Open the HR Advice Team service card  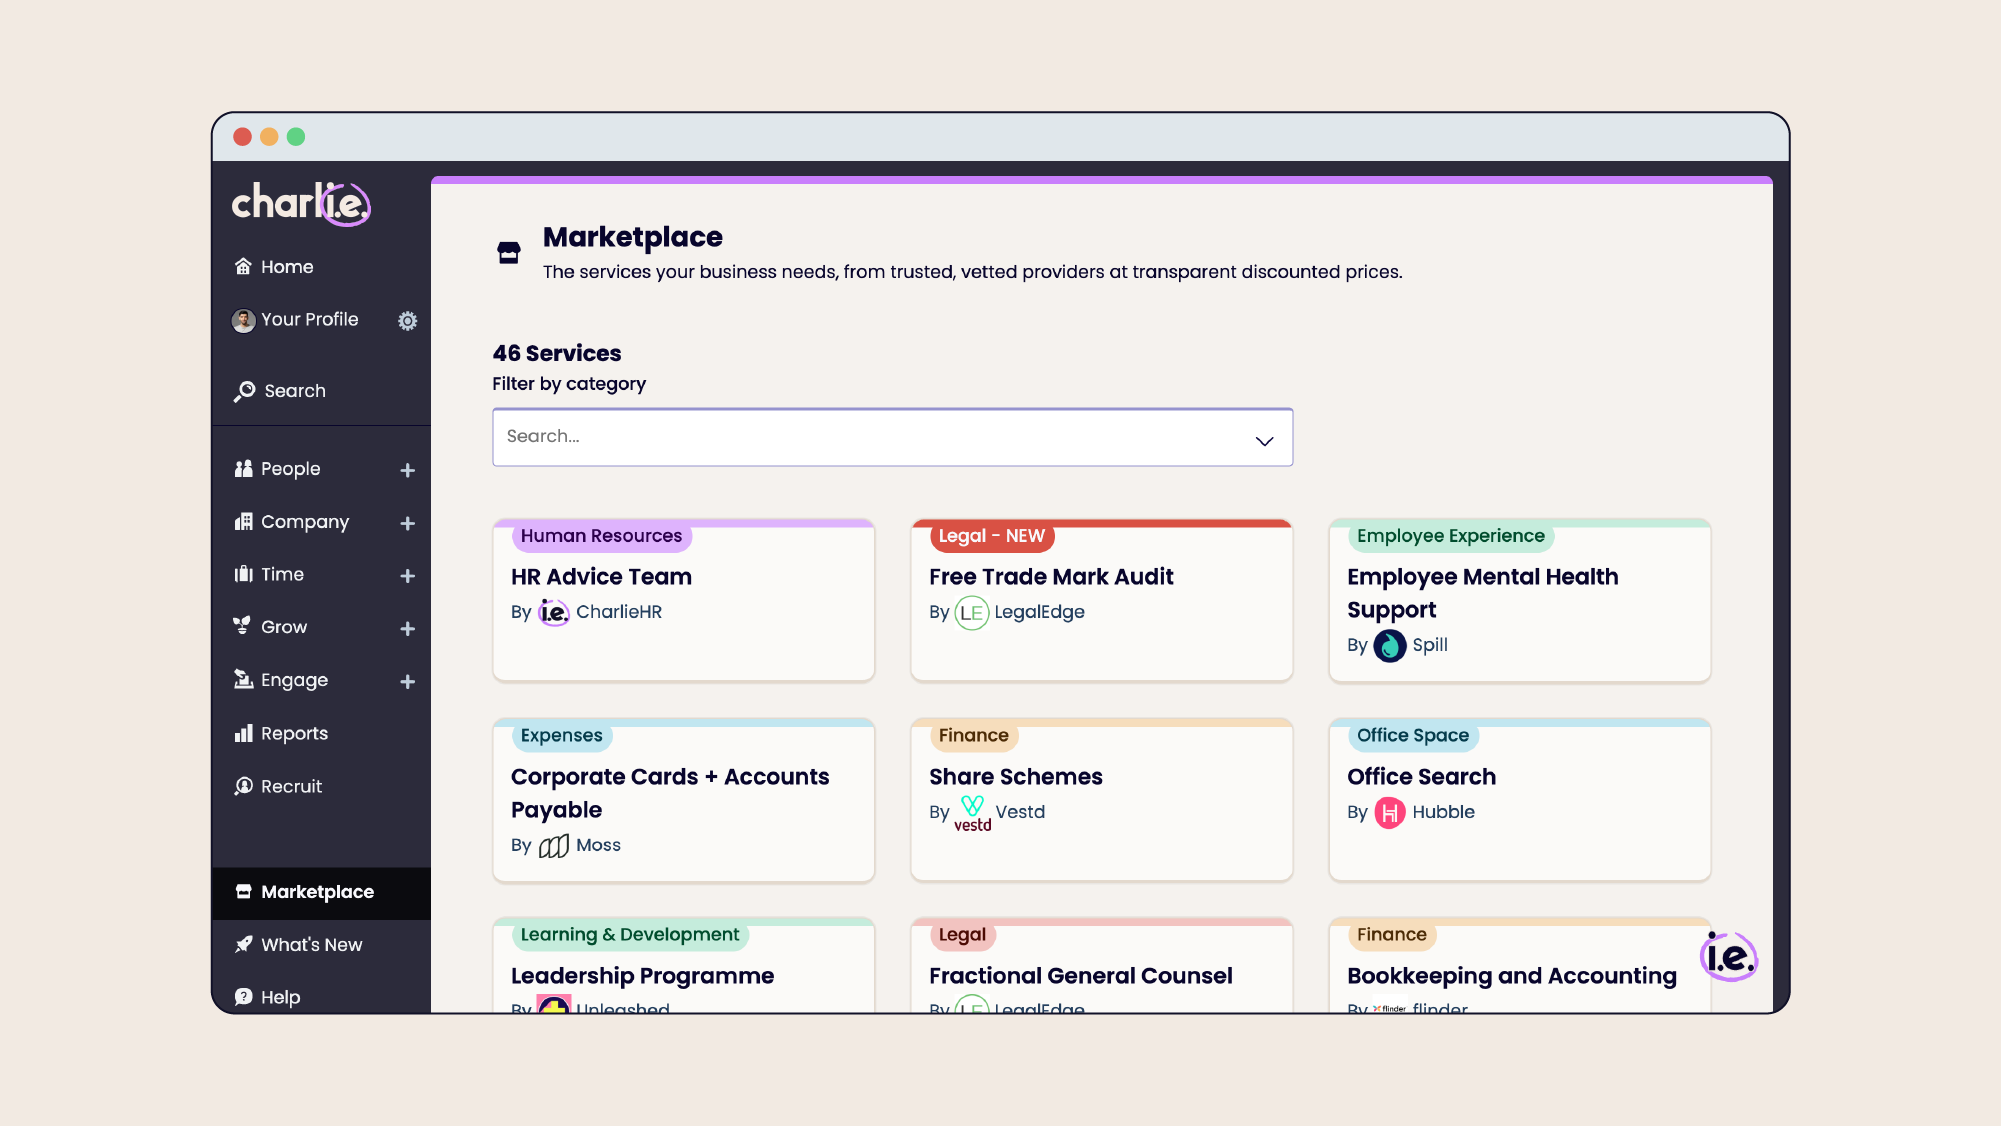(x=601, y=577)
